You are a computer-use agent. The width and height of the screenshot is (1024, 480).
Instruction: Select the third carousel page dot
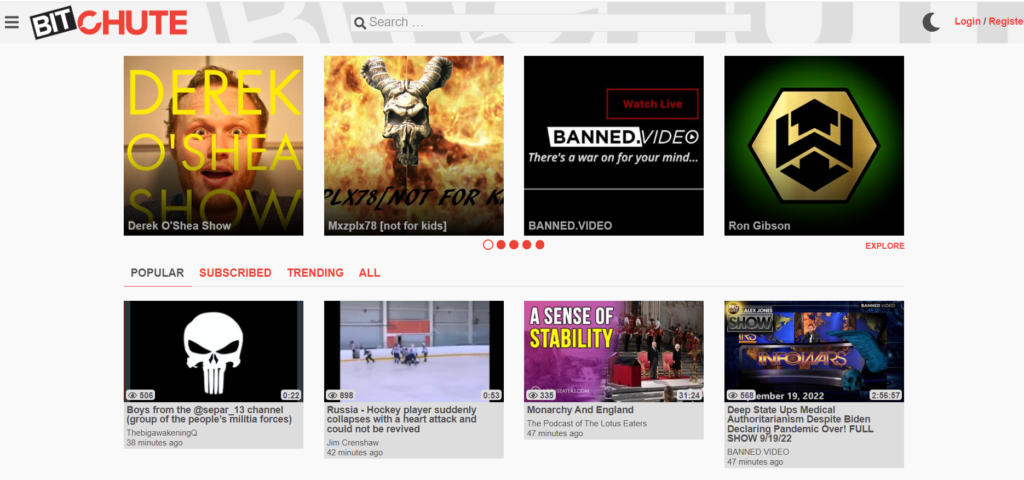(514, 244)
